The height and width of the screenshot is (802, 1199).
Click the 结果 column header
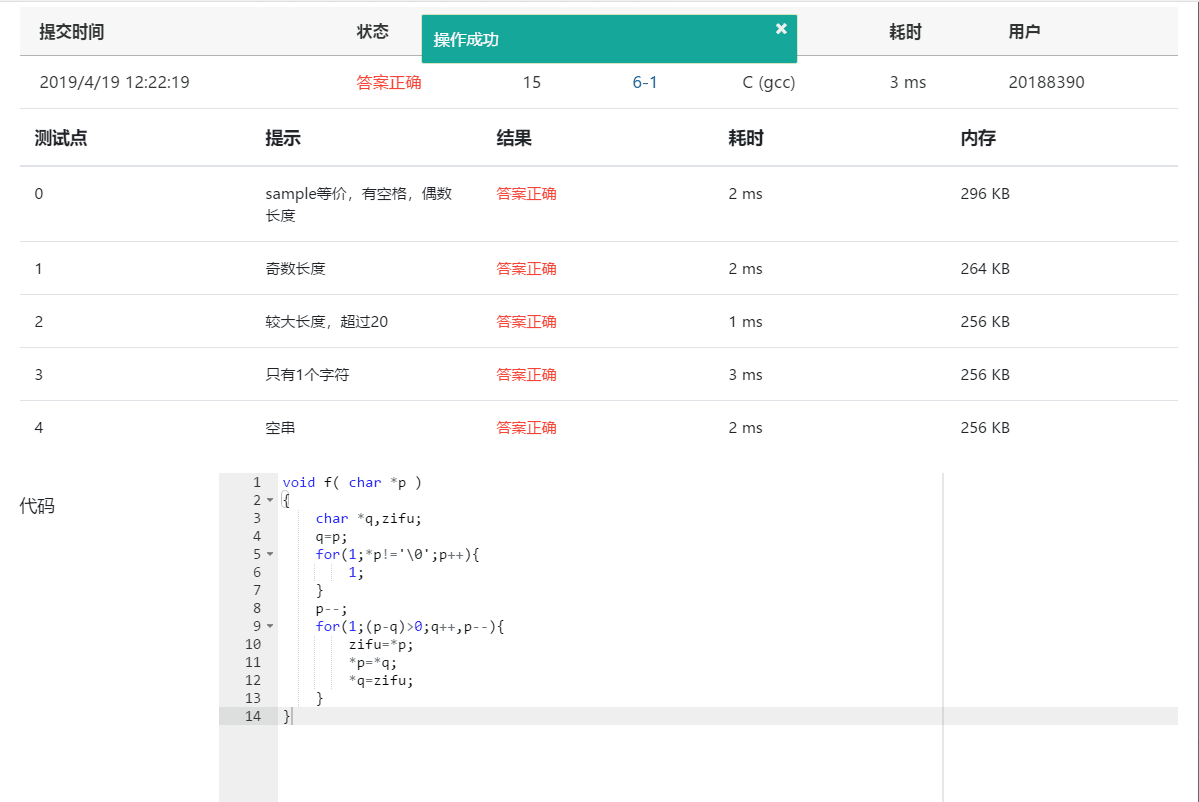point(514,138)
